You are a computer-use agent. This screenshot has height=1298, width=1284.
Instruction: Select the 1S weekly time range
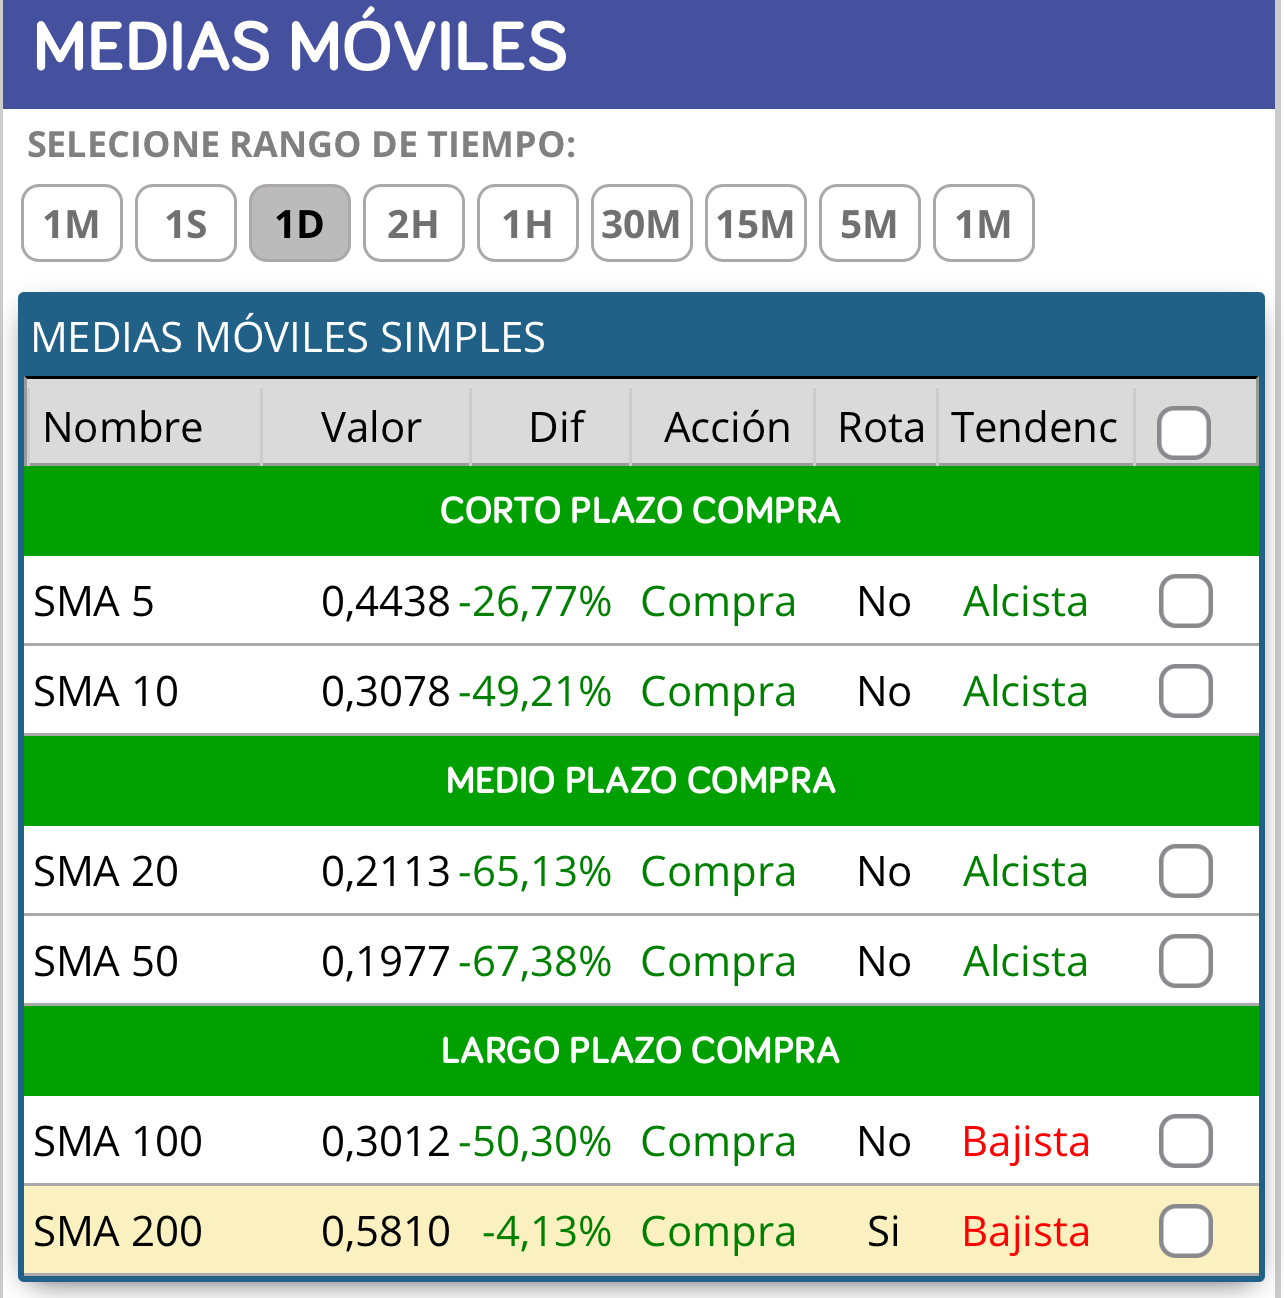coord(186,223)
